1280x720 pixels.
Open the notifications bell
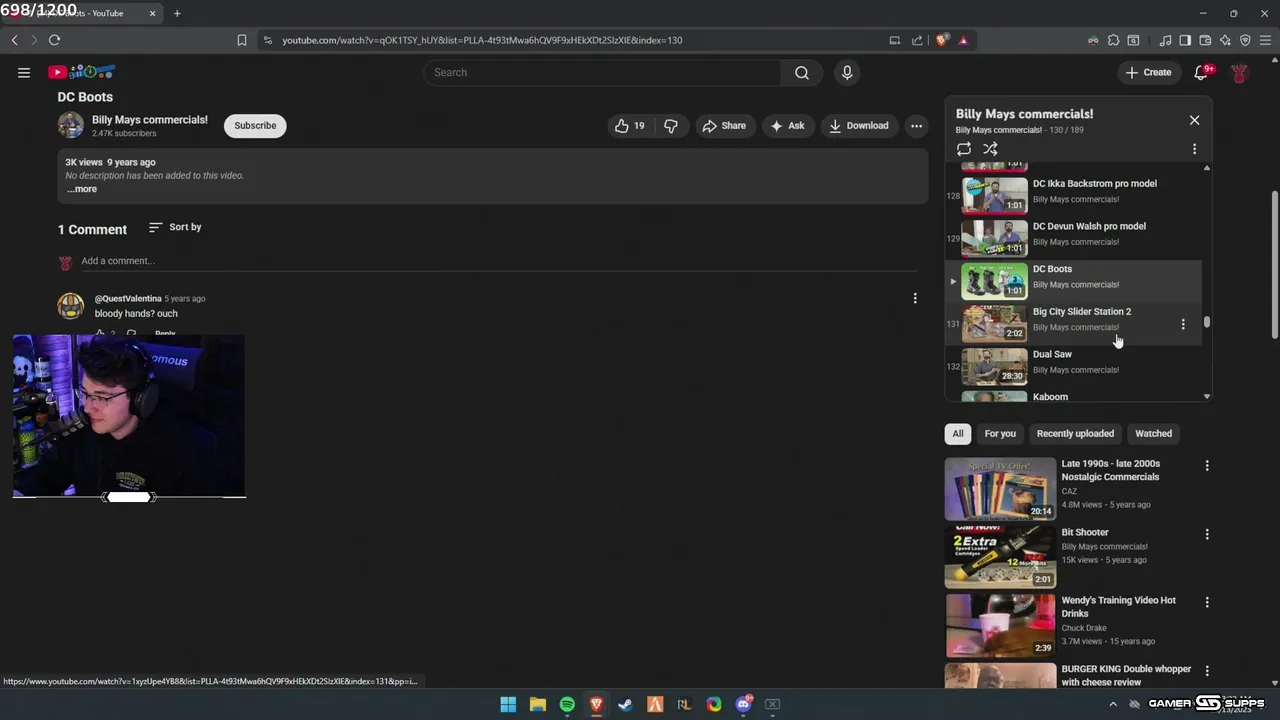click(1203, 72)
